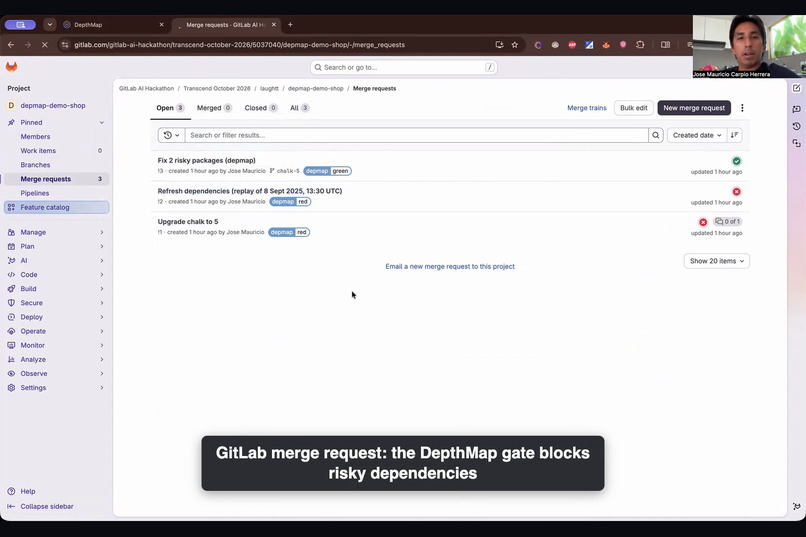Open the Show 20 items dropdown

pos(717,261)
